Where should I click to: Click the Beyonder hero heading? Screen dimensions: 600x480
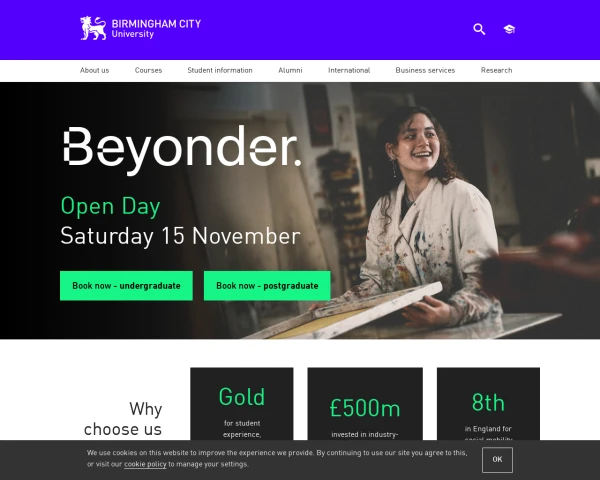[182, 150]
